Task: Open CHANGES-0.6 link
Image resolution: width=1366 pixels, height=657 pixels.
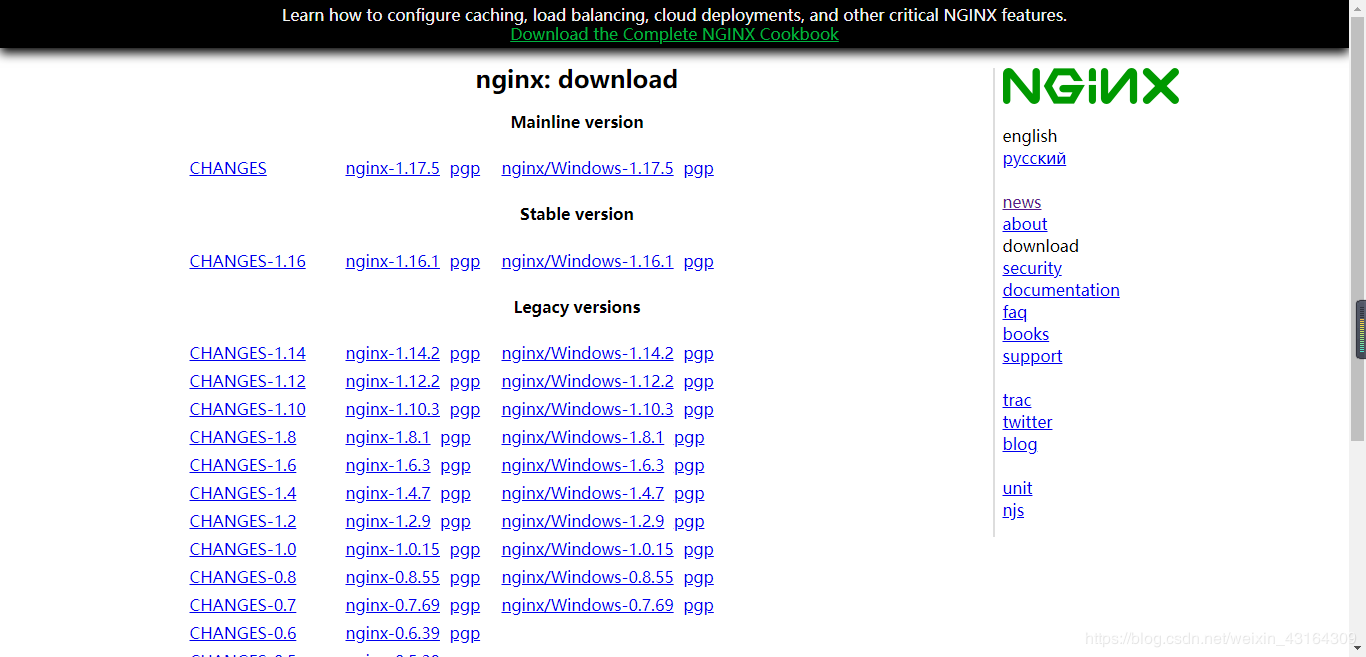Action: click(x=243, y=633)
